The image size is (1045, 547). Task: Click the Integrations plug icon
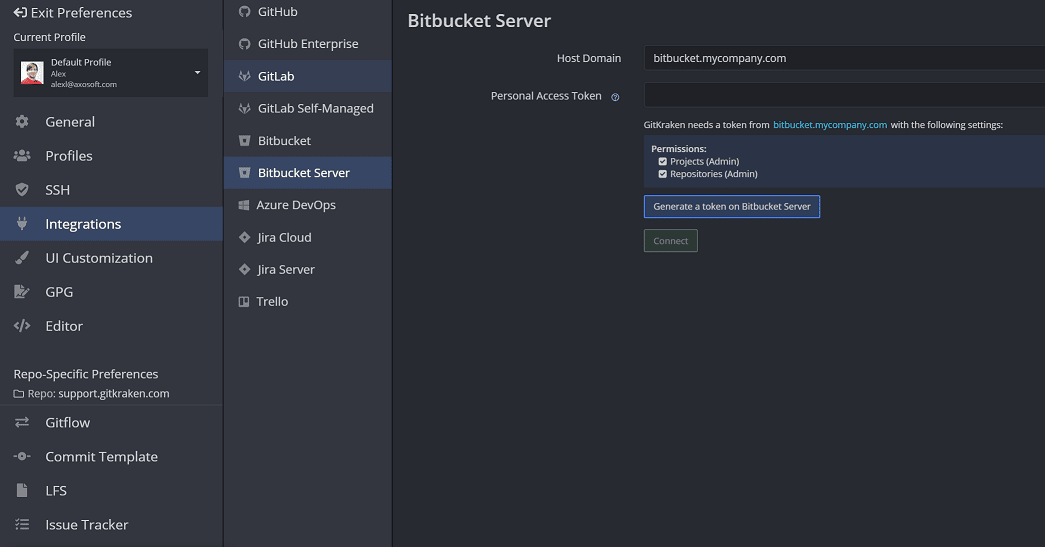(22, 224)
